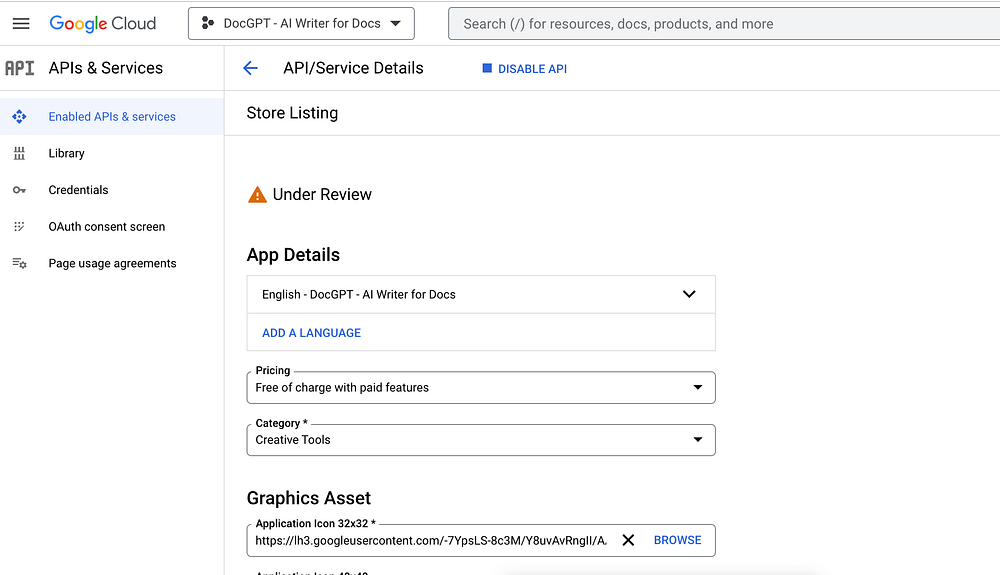Open the hamburger navigation menu
This screenshot has width=1000, height=575.
pyautogui.click(x=21, y=23)
